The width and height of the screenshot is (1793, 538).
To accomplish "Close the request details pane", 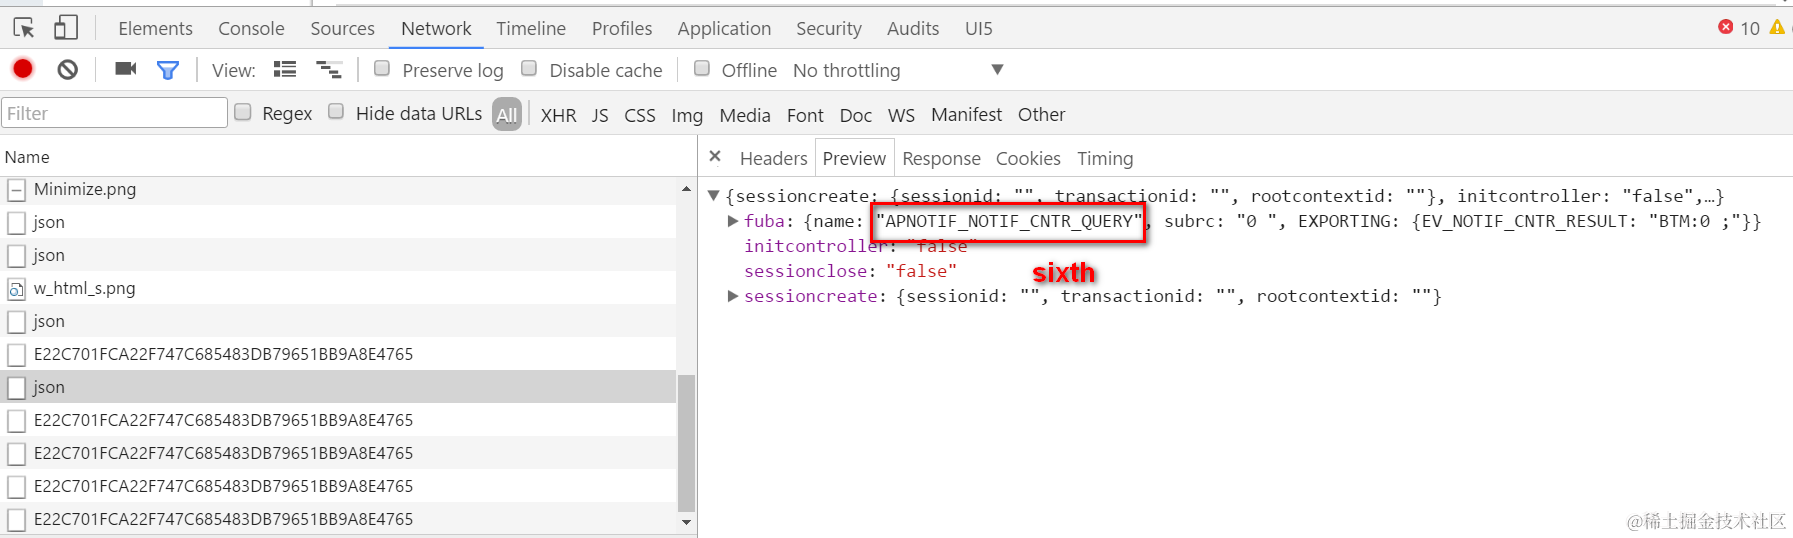I will tap(715, 156).
